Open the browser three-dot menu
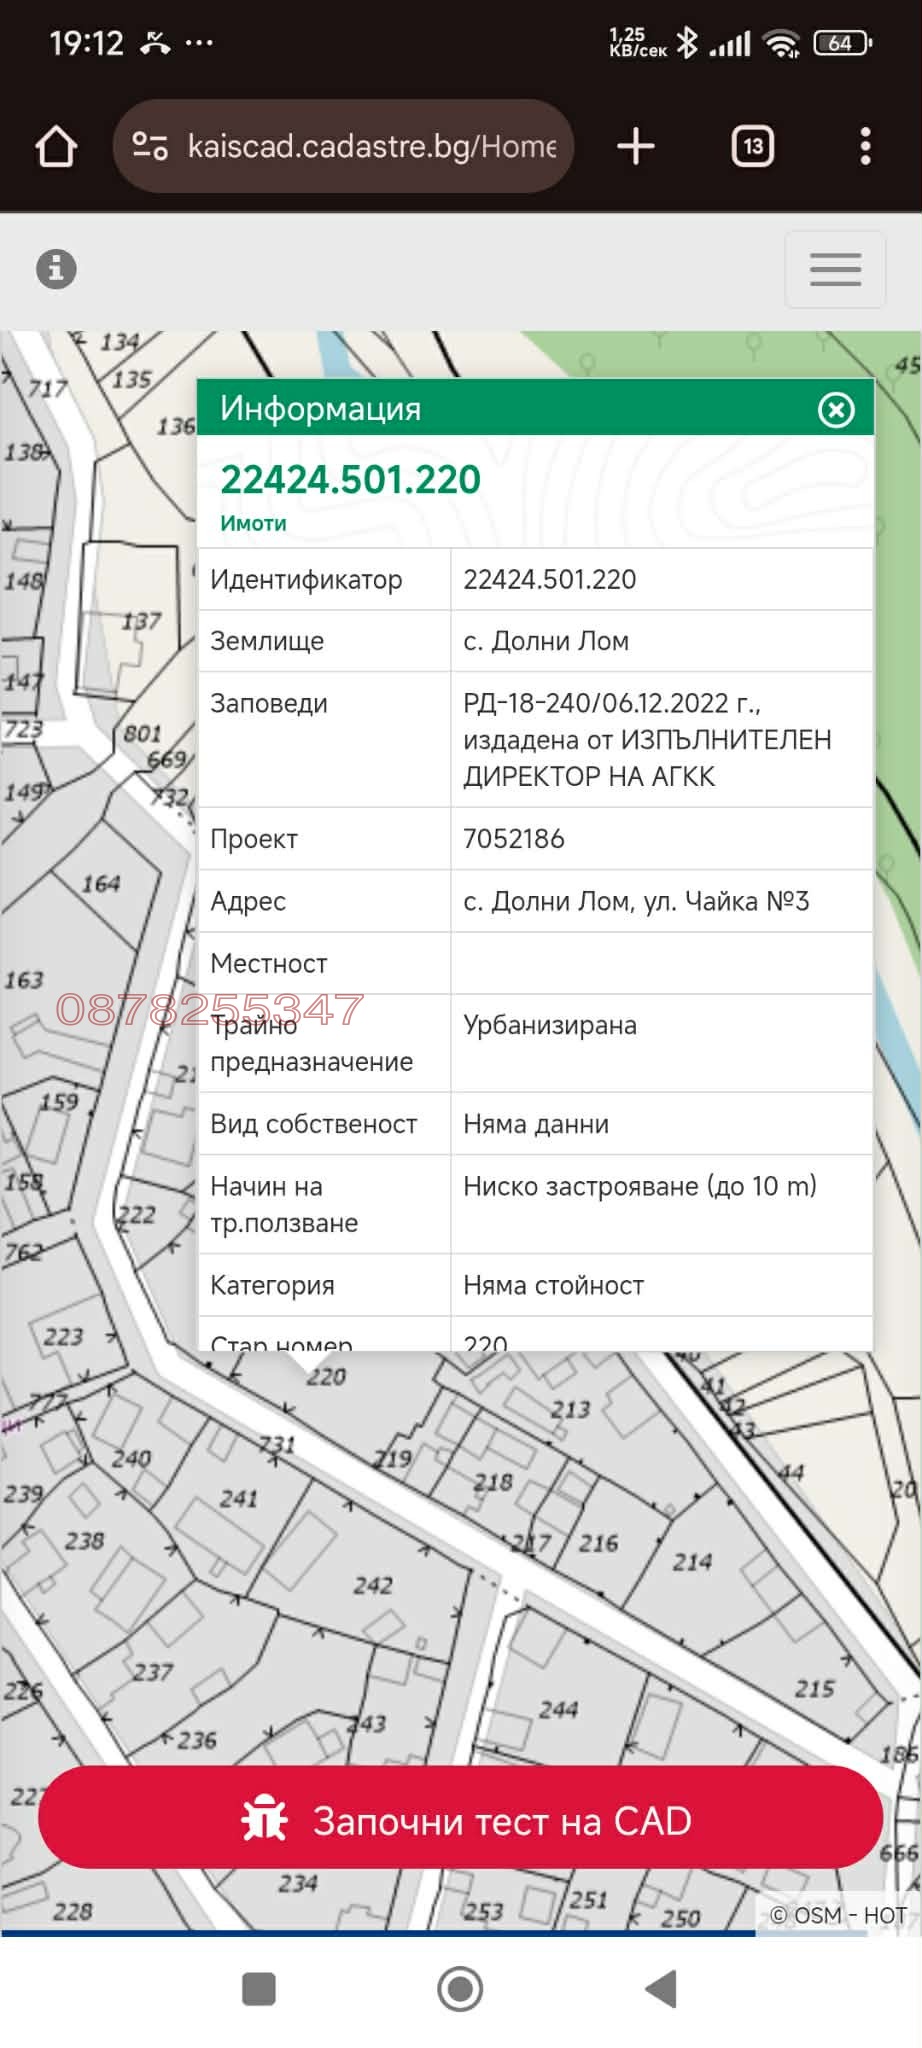This screenshot has width=922, height=2048. (x=865, y=147)
